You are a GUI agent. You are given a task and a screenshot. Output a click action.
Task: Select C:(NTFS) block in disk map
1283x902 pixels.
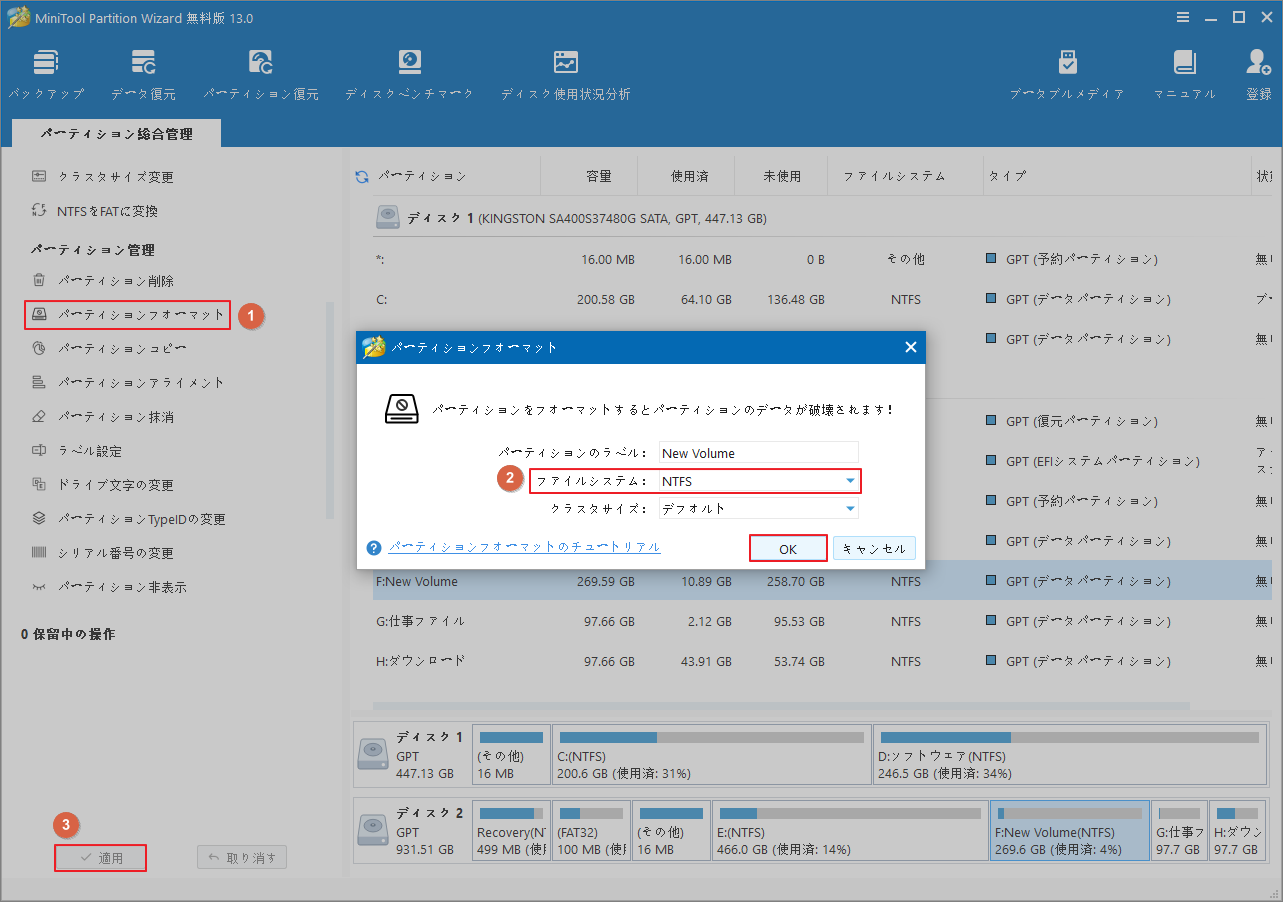coord(711,755)
